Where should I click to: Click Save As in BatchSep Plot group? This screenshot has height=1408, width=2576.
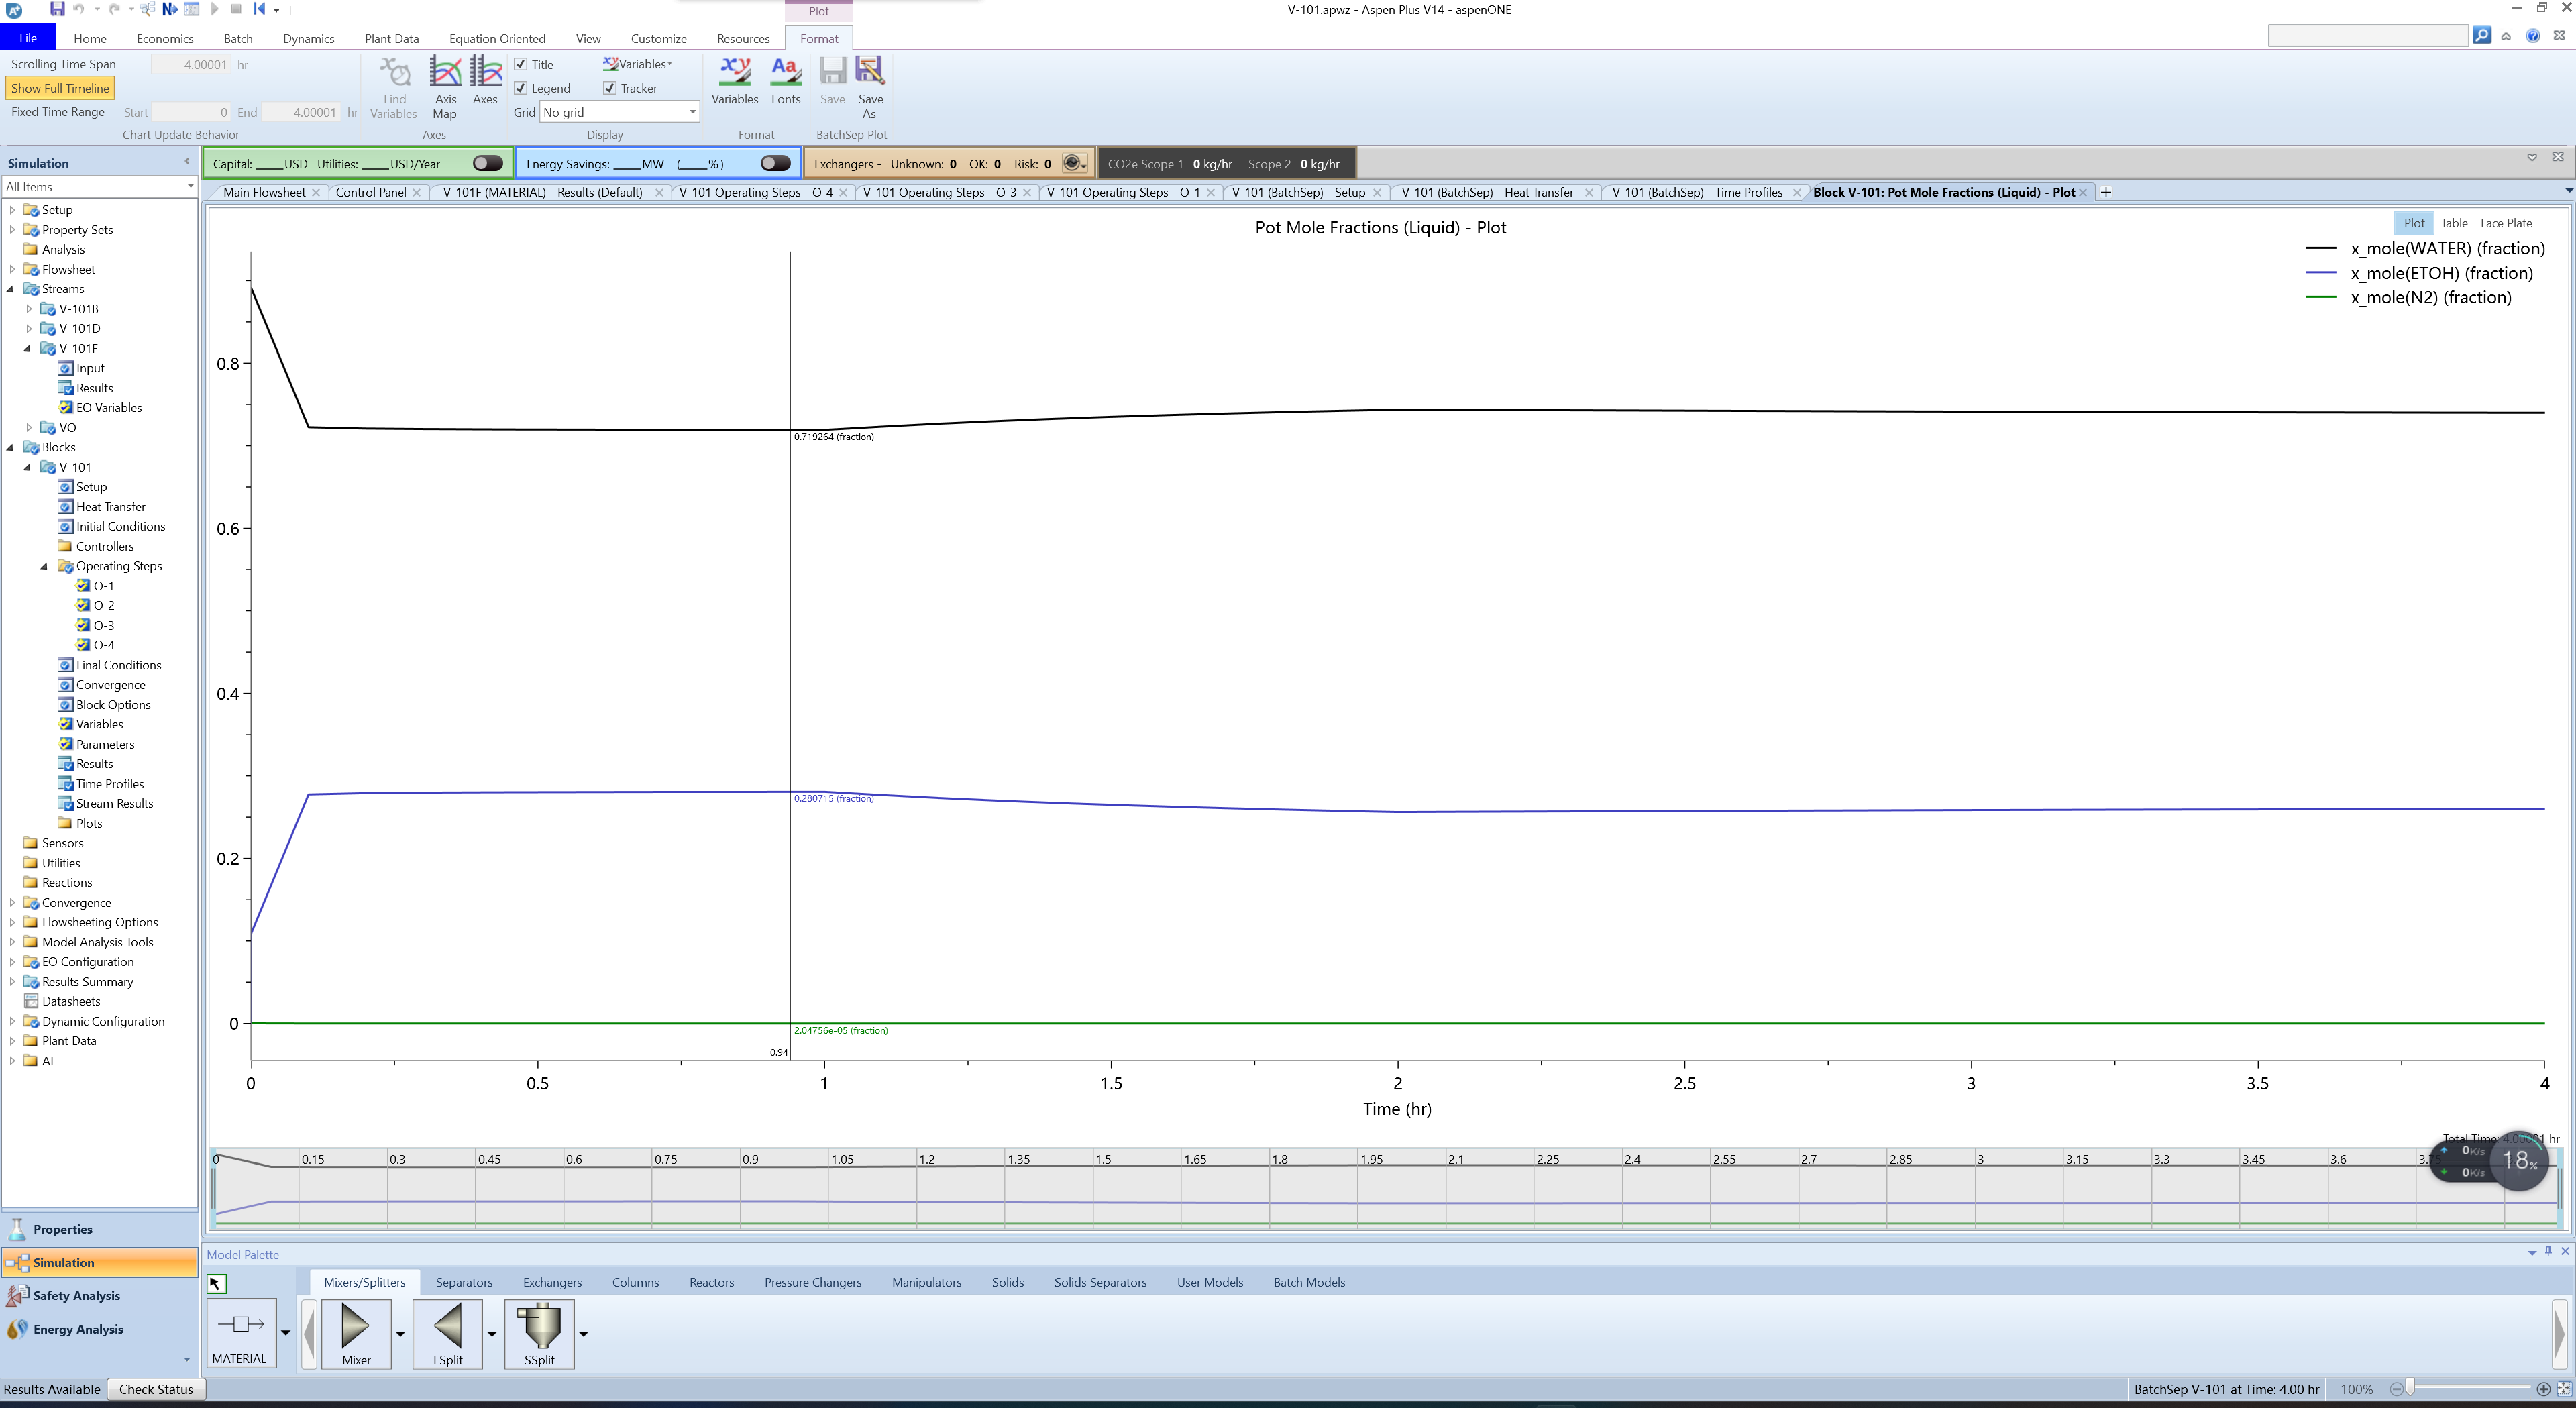(x=870, y=88)
